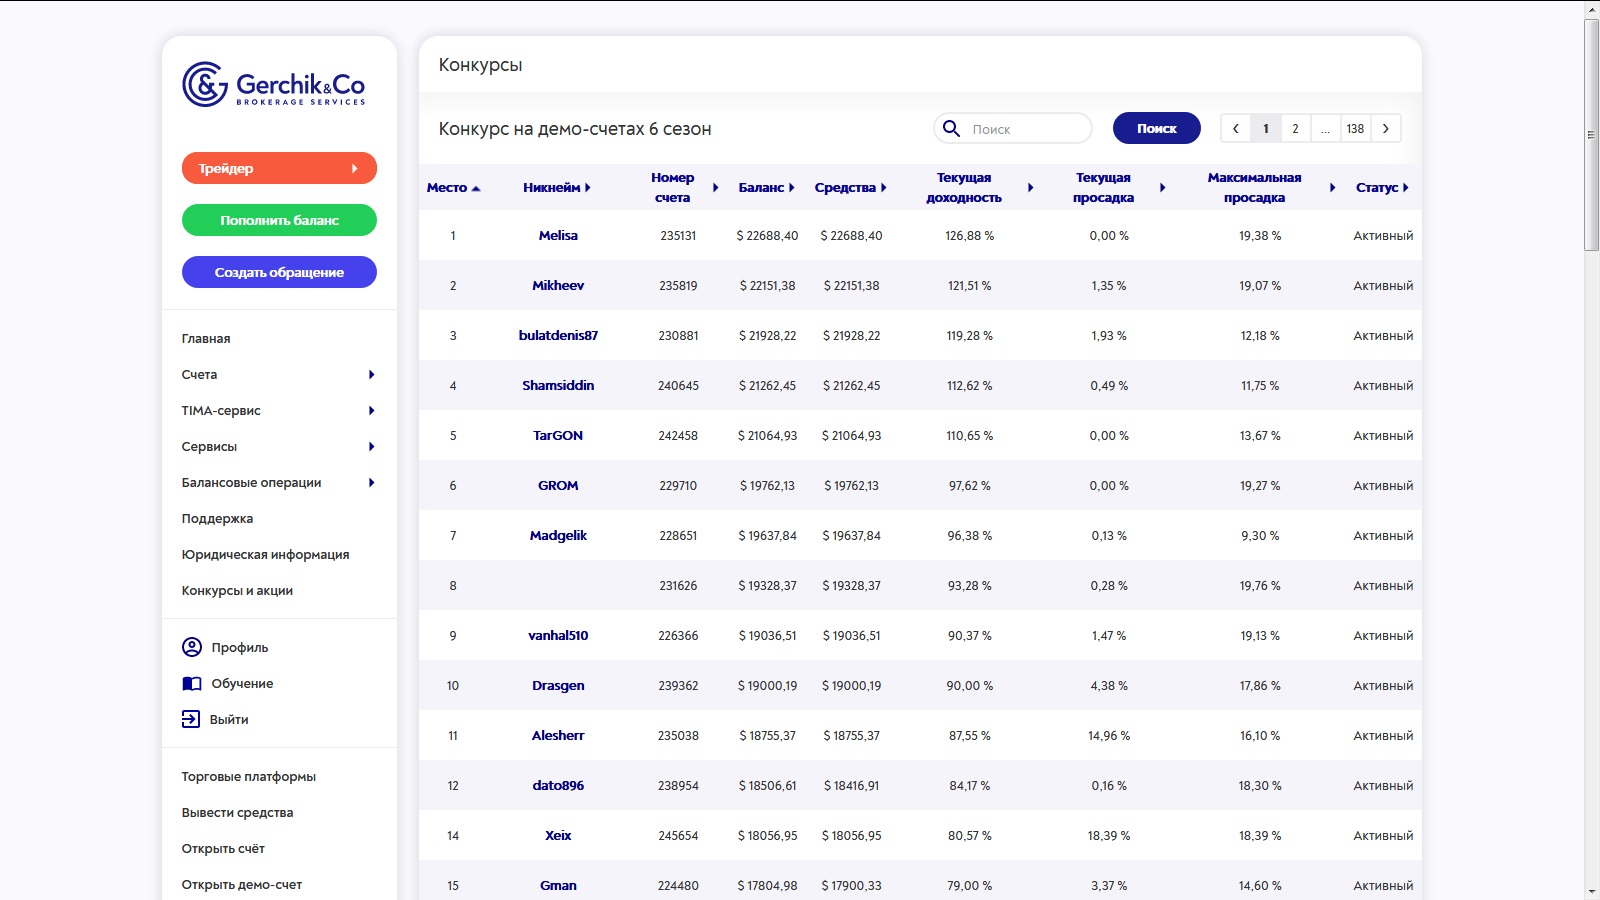Expand the Счета sidebar menu
The image size is (1600, 900).
tap(278, 375)
